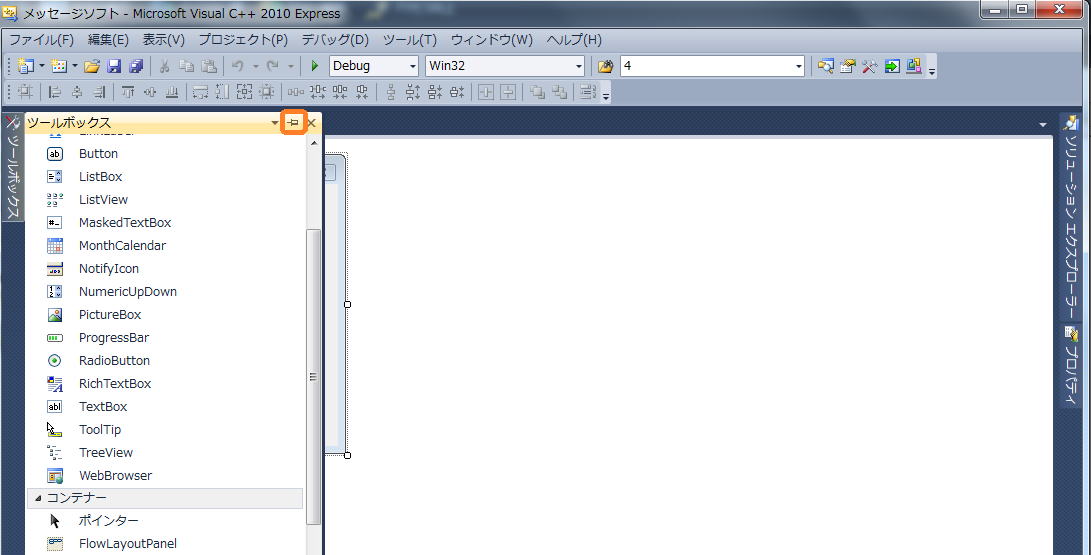Open the Toolbox window options dropdown arrow
The height and width of the screenshot is (555, 1091).
[275, 123]
